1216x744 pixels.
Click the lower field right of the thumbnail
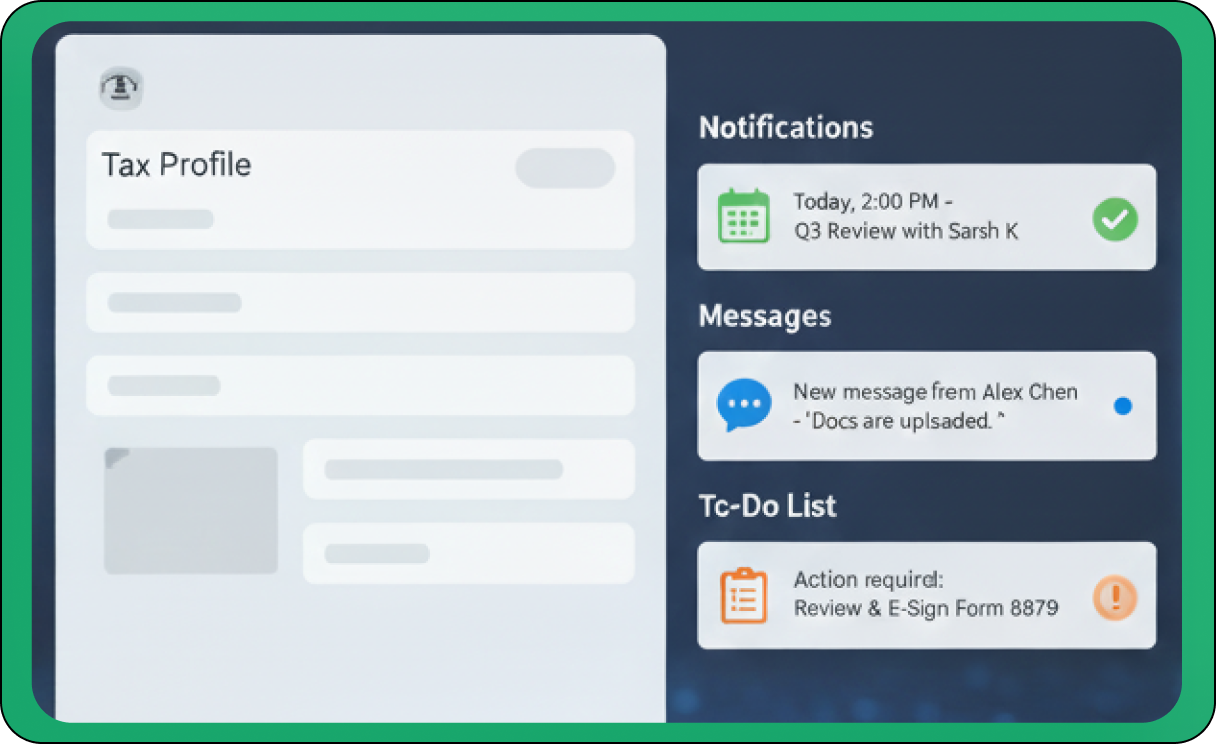(x=468, y=553)
